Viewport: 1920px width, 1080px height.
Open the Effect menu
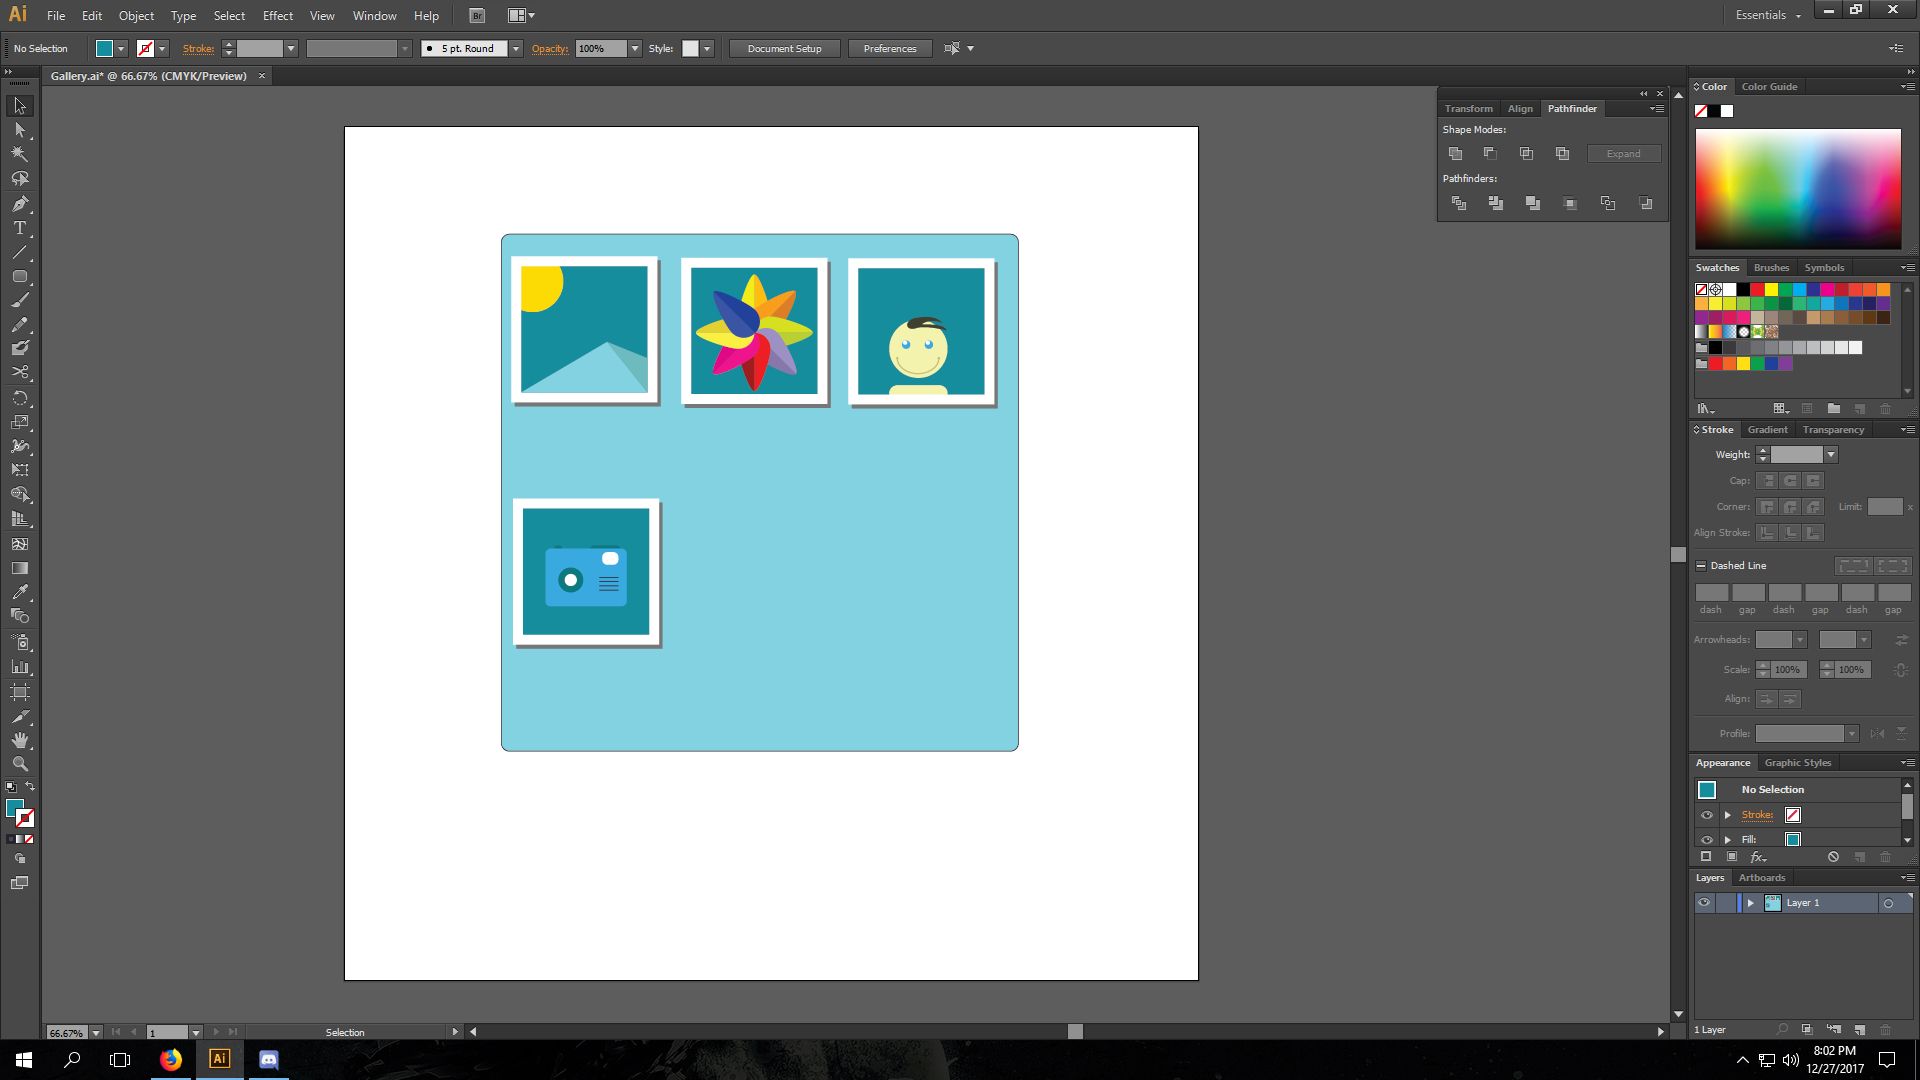point(277,16)
